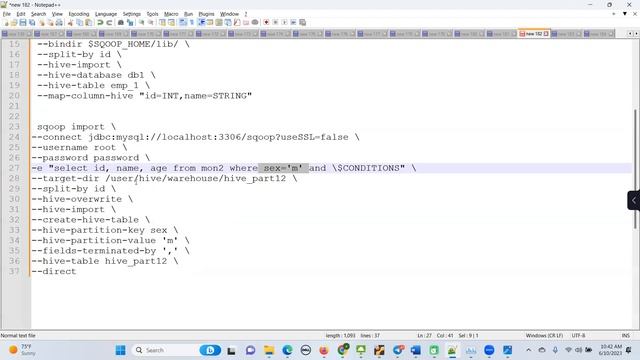Open the Plugins menu
Viewport: 640px width, 360px height.
(x=206, y=14)
